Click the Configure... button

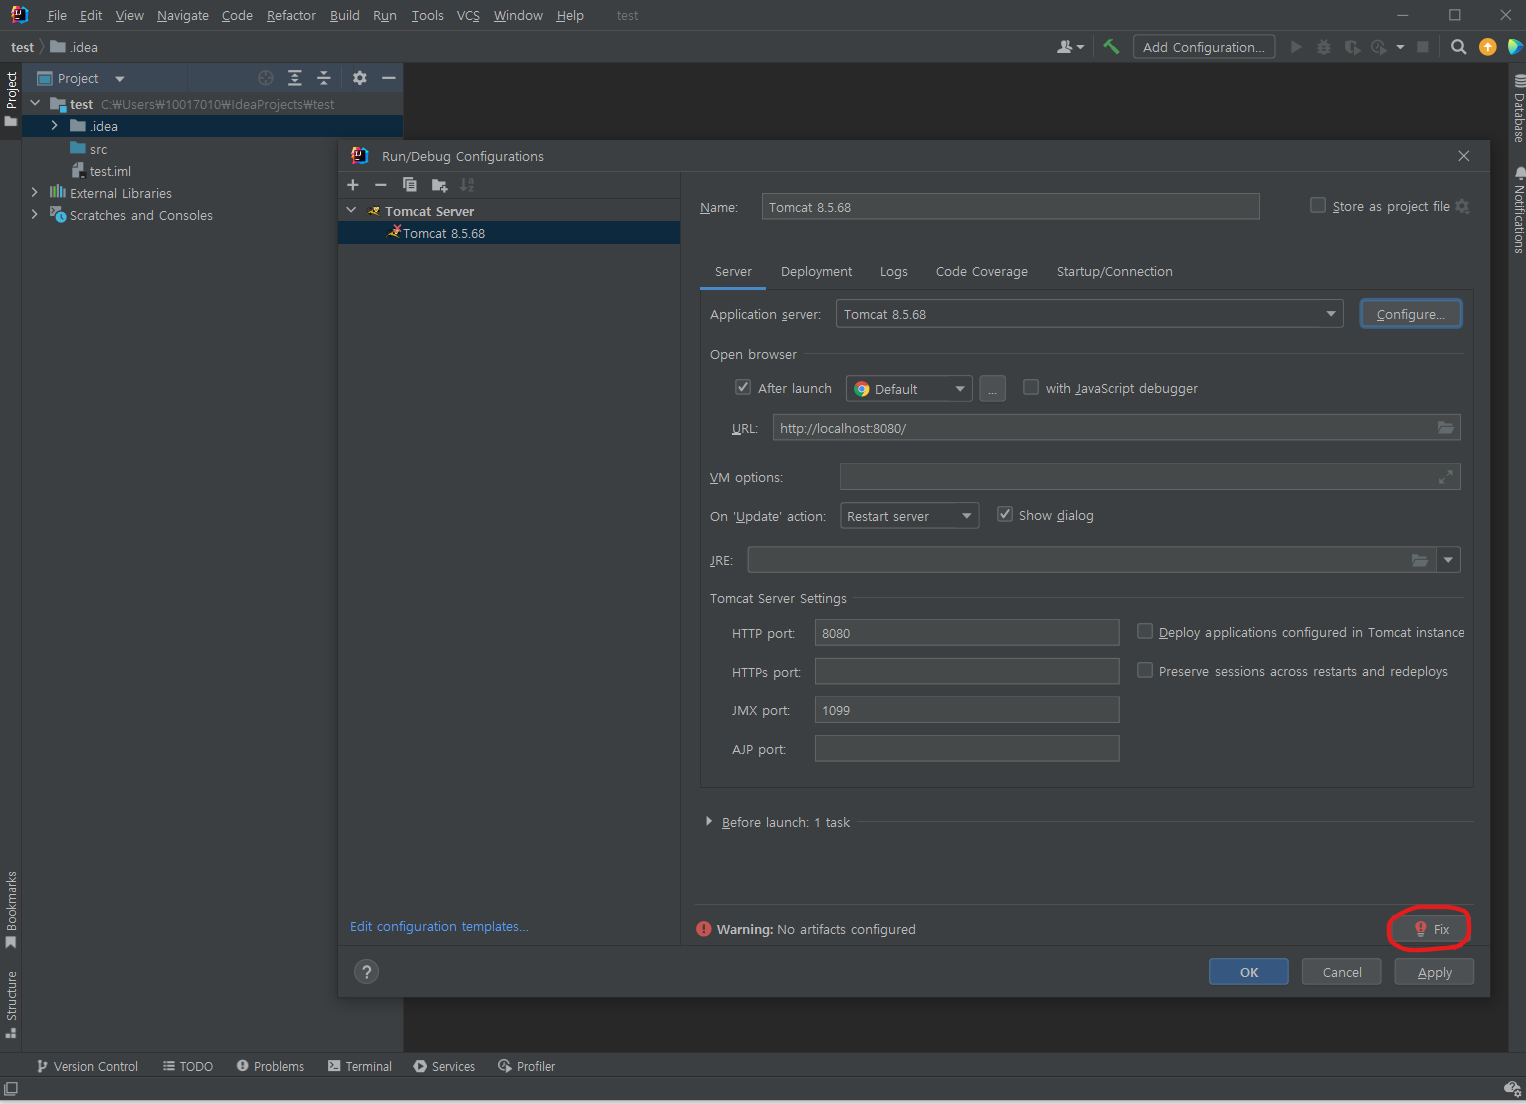click(x=1410, y=314)
